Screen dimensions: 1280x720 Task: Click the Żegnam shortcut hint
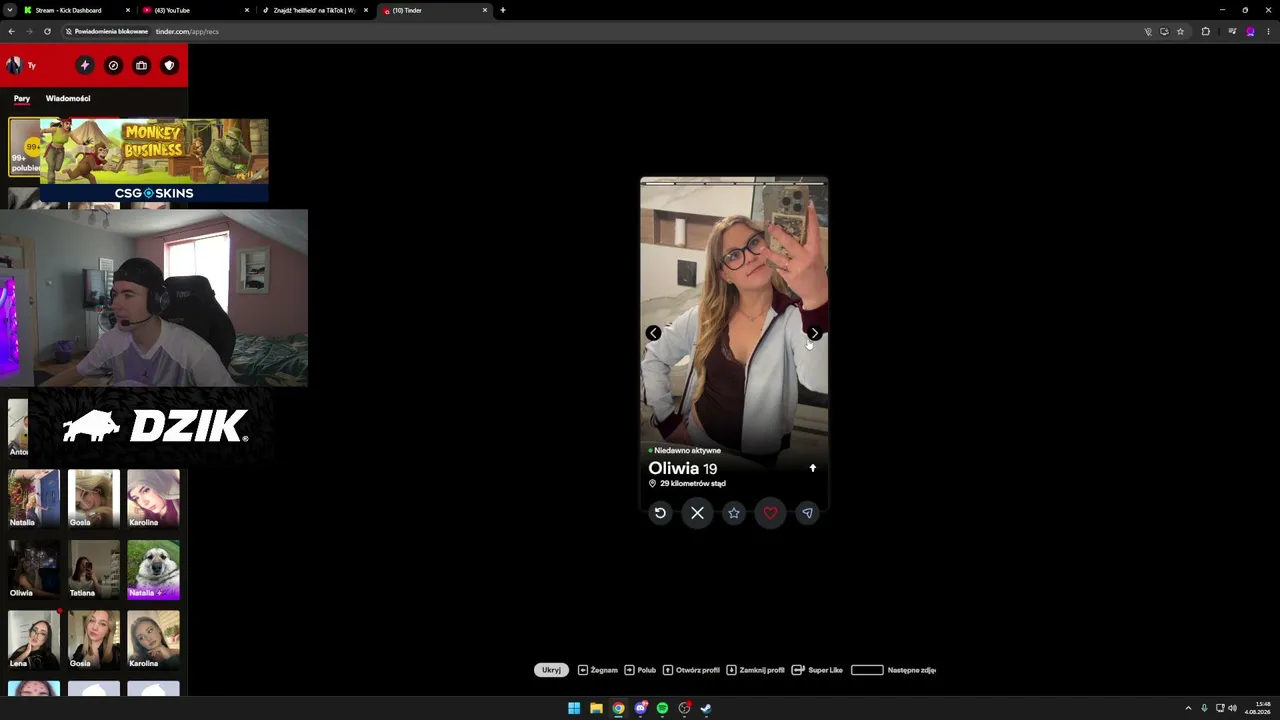click(598, 670)
